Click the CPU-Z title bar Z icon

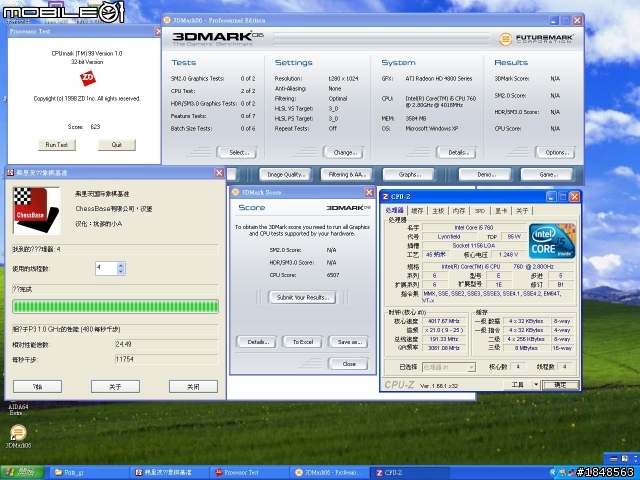(385, 197)
